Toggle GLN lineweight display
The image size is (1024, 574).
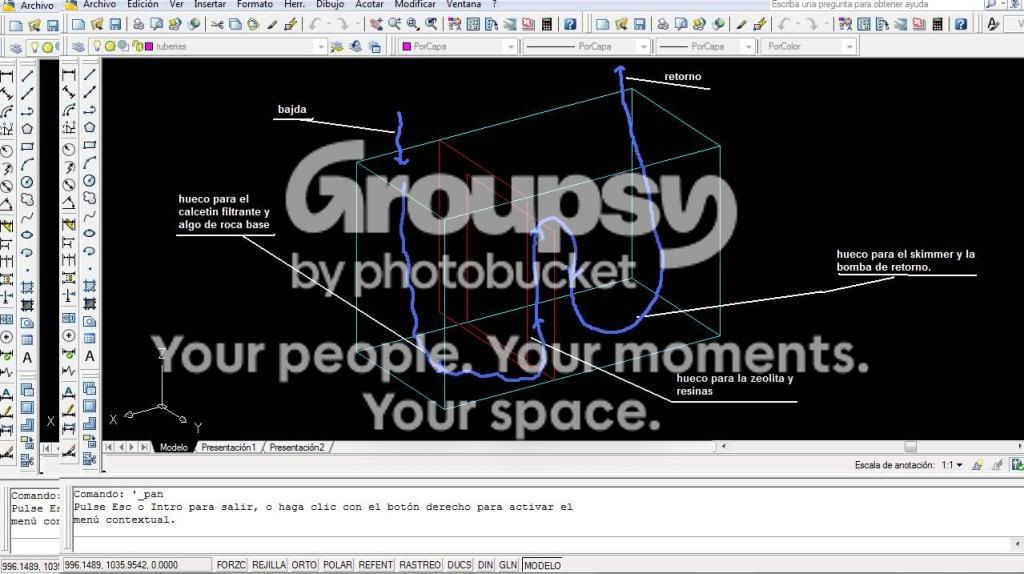[507, 565]
